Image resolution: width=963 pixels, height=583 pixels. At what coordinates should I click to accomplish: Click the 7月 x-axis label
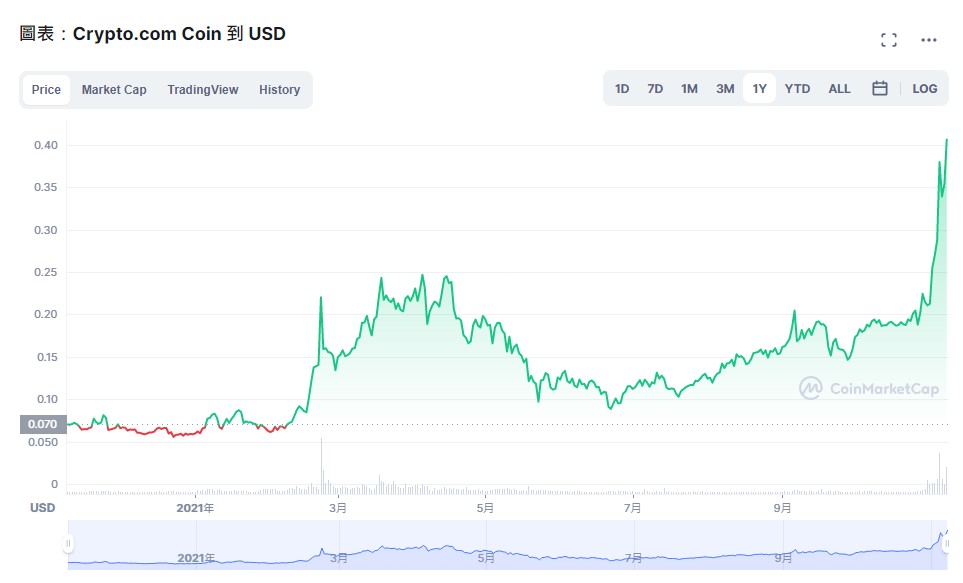633,508
